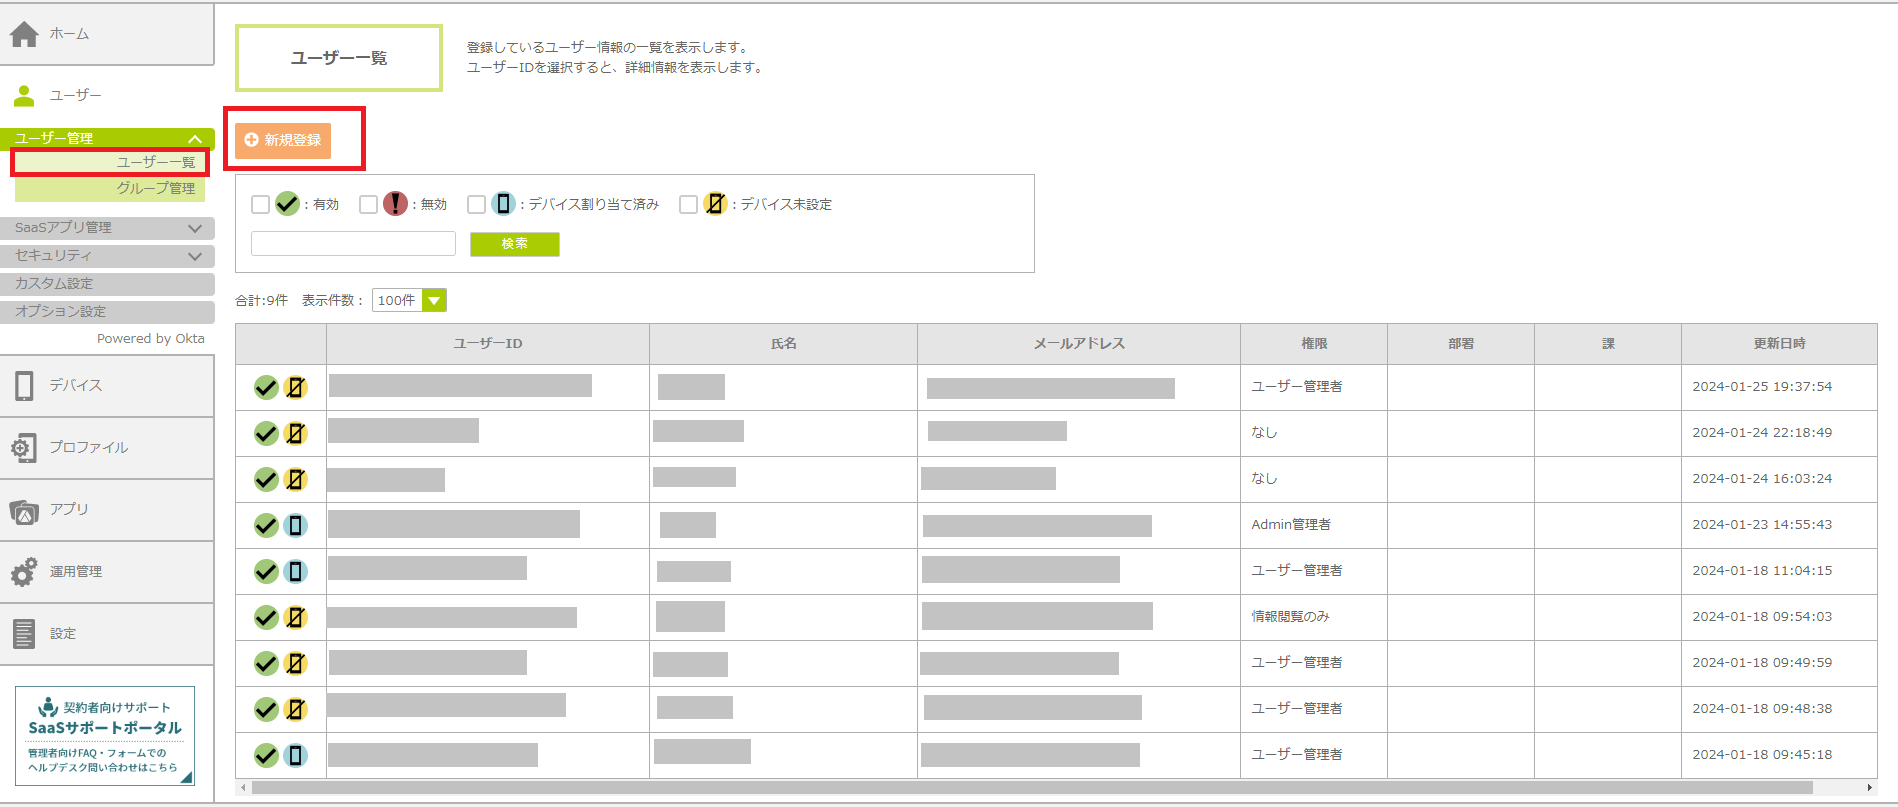Select グループ管理 in the sidebar
The height and width of the screenshot is (807, 1898).
155,188
